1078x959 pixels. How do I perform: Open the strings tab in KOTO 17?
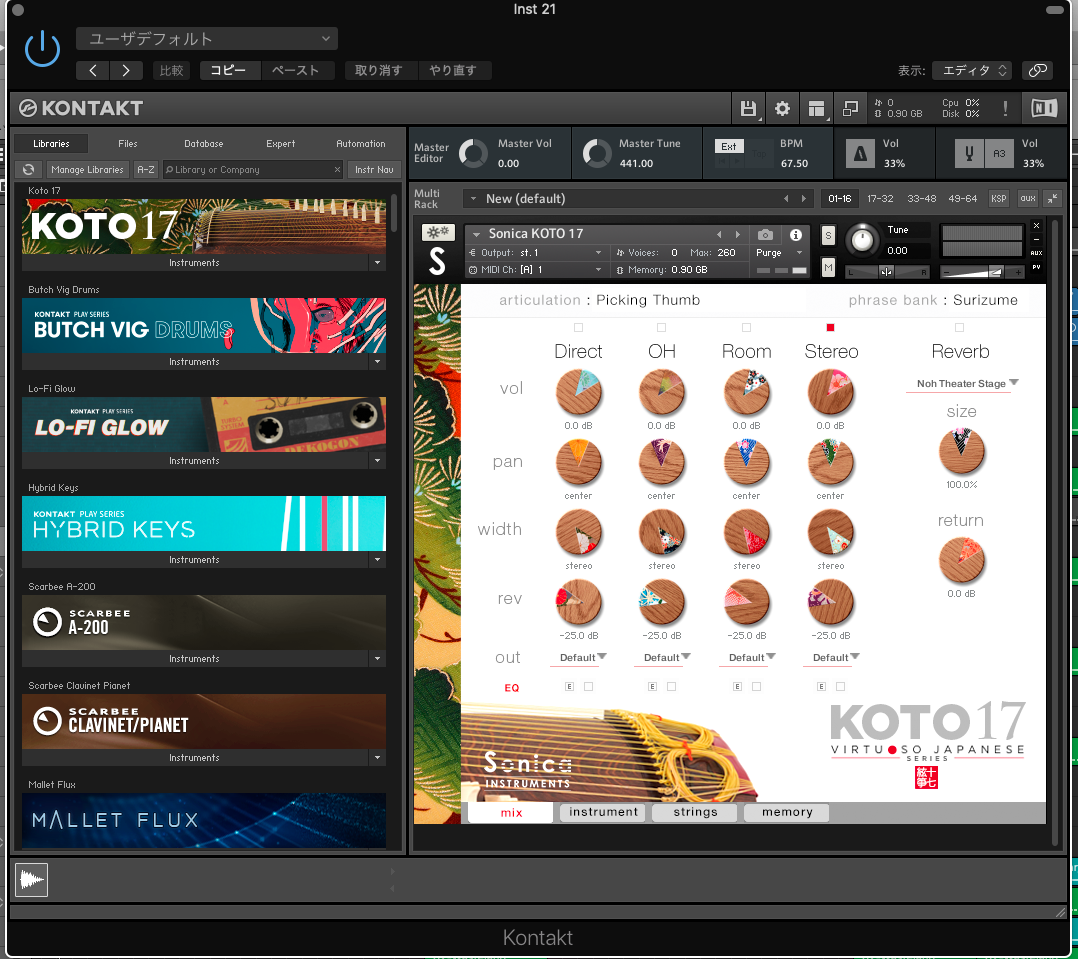click(695, 812)
